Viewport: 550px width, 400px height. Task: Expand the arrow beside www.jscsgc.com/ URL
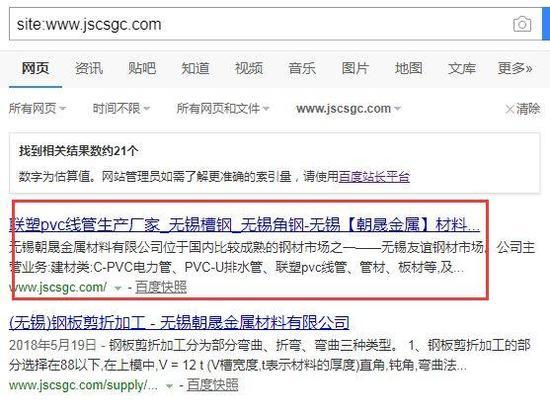[118, 288]
